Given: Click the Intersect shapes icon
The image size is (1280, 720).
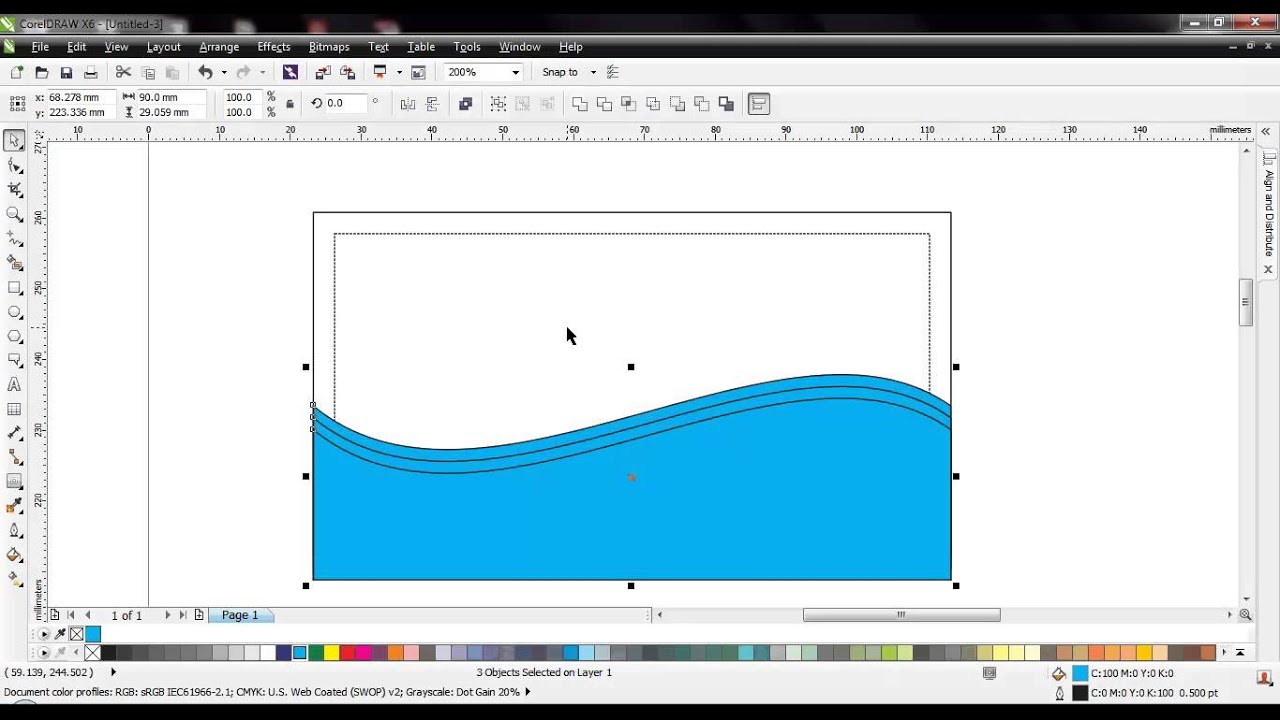Looking at the screenshot, I should [628, 103].
